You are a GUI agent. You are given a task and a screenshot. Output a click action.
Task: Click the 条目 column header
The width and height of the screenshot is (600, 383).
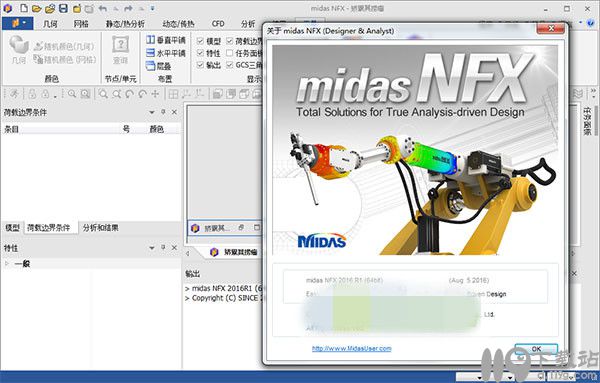click(x=11, y=129)
